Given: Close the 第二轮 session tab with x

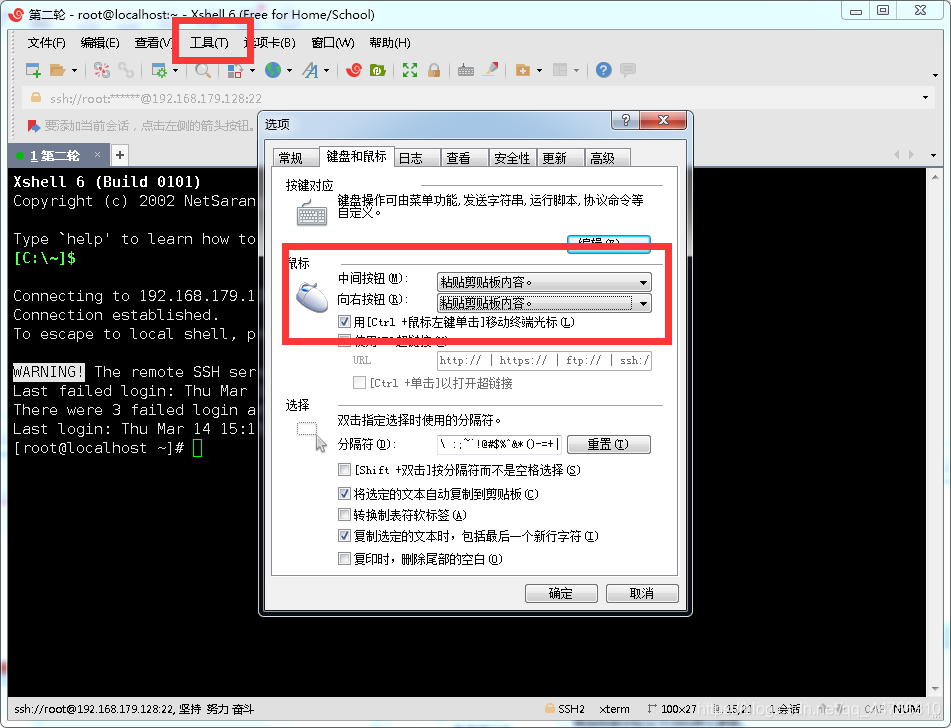Looking at the screenshot, I should (97, 155).
